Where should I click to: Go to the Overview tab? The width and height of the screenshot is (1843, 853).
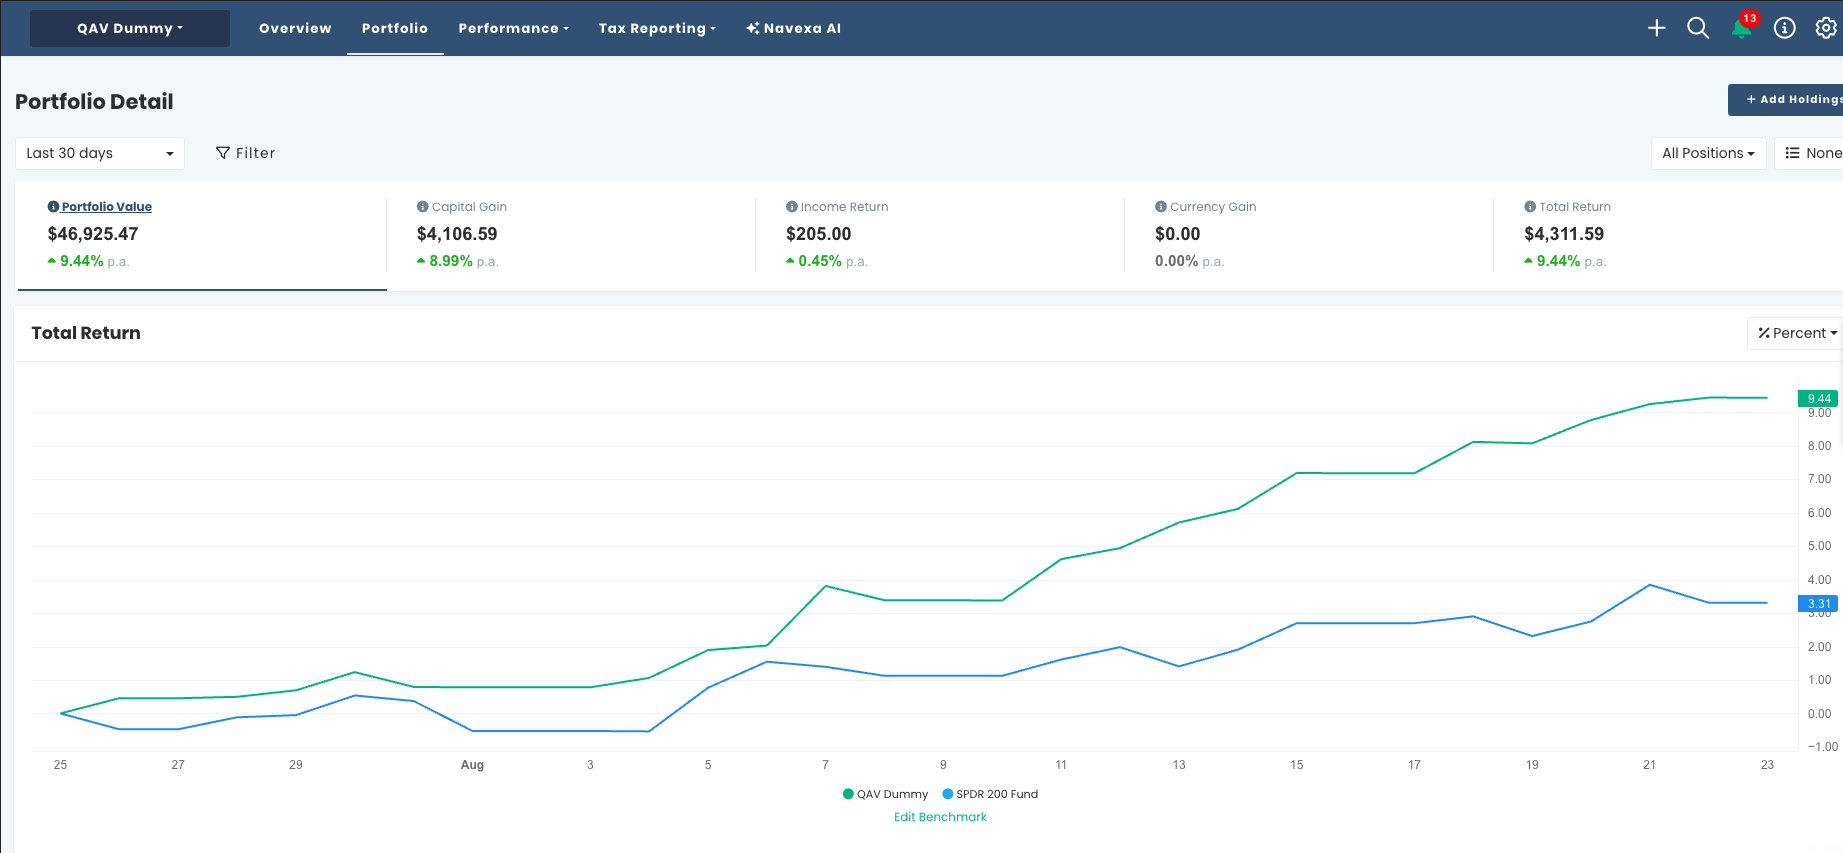(x=295, y=28)
